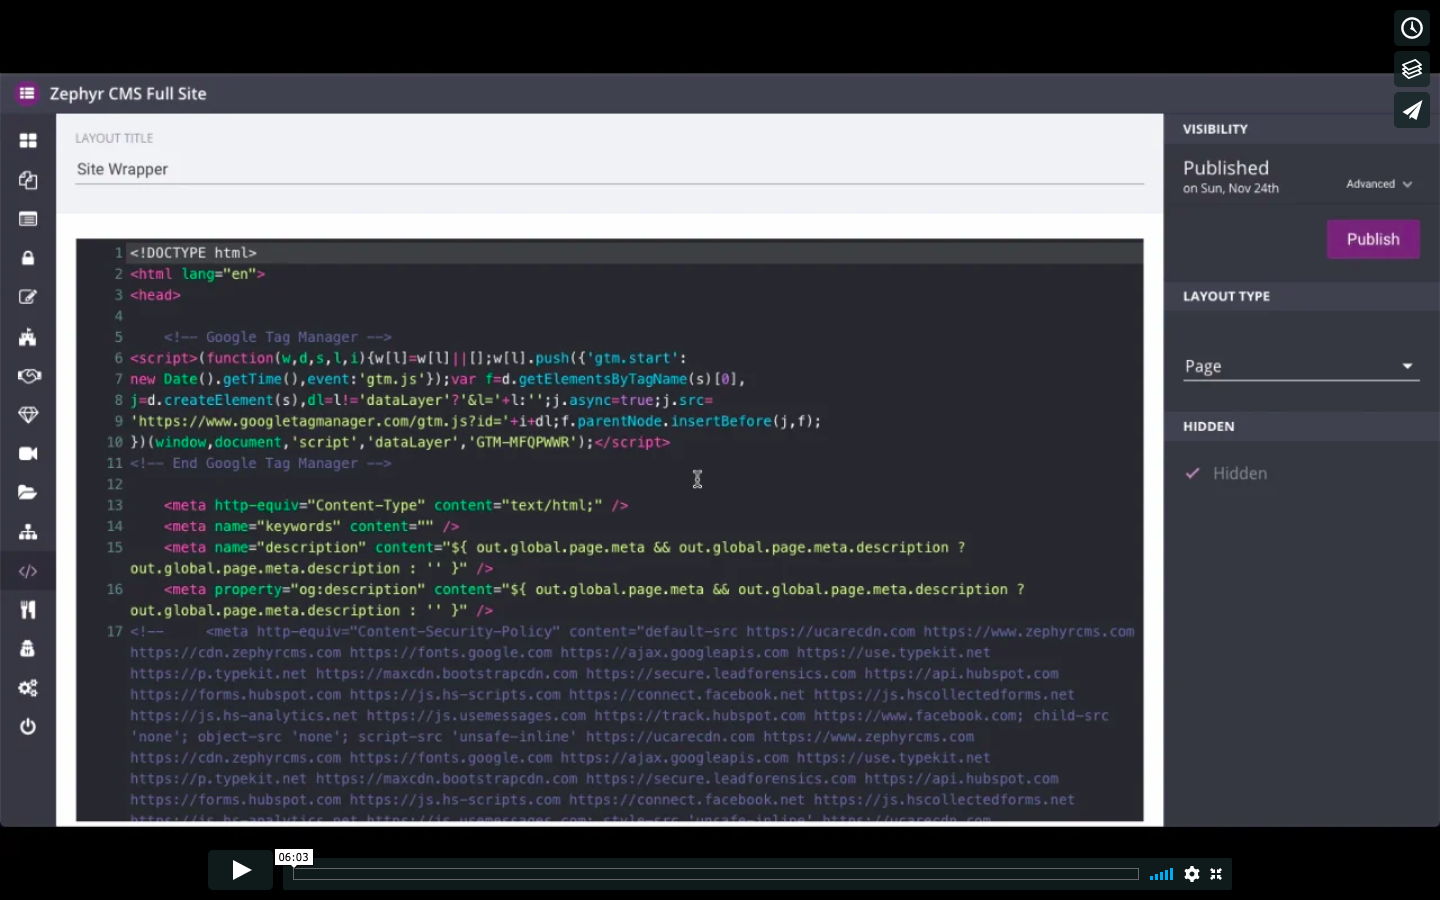
Task: Click the power logout icon in sidebar
Action: coord(28,727)
